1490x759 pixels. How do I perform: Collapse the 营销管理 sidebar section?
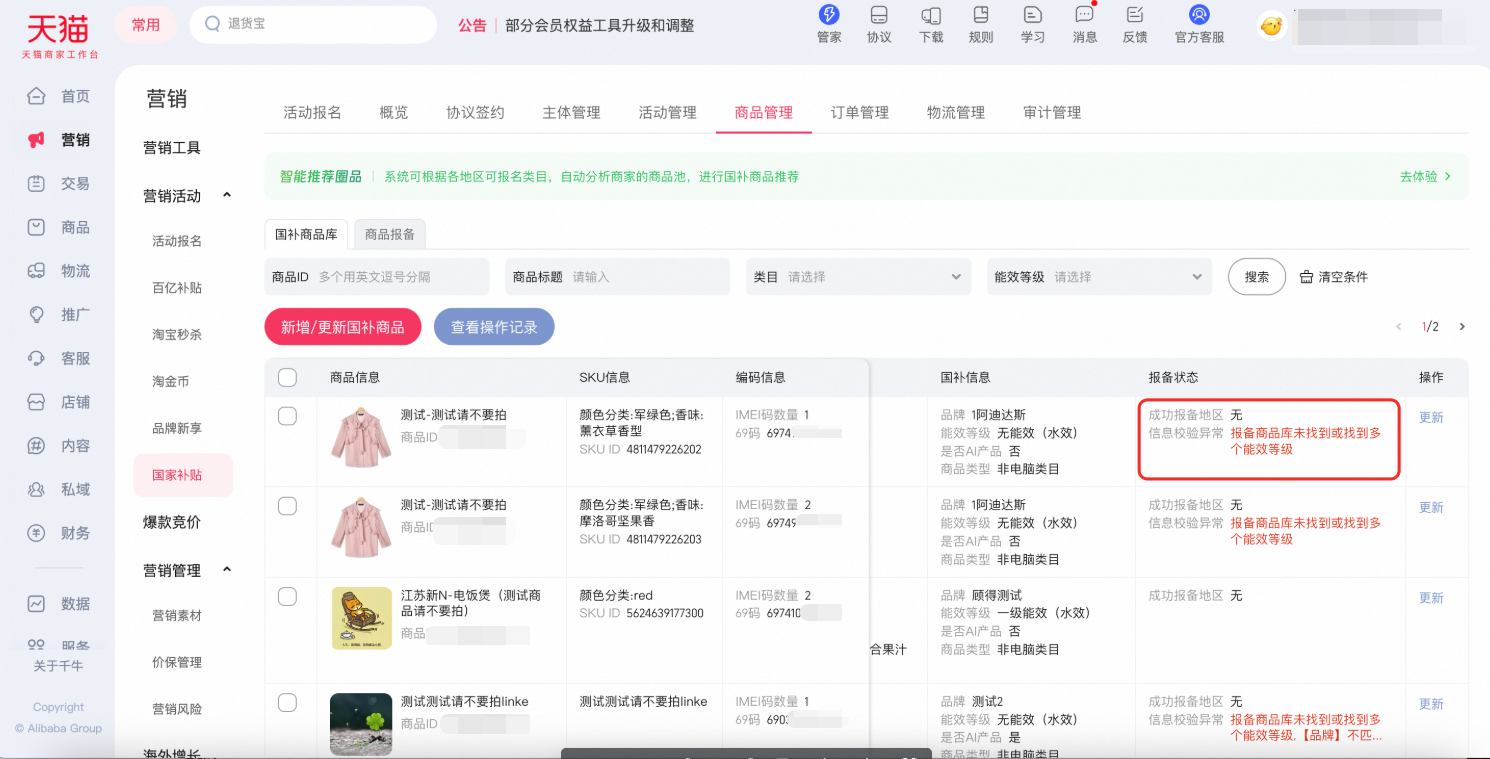[227, 570]
